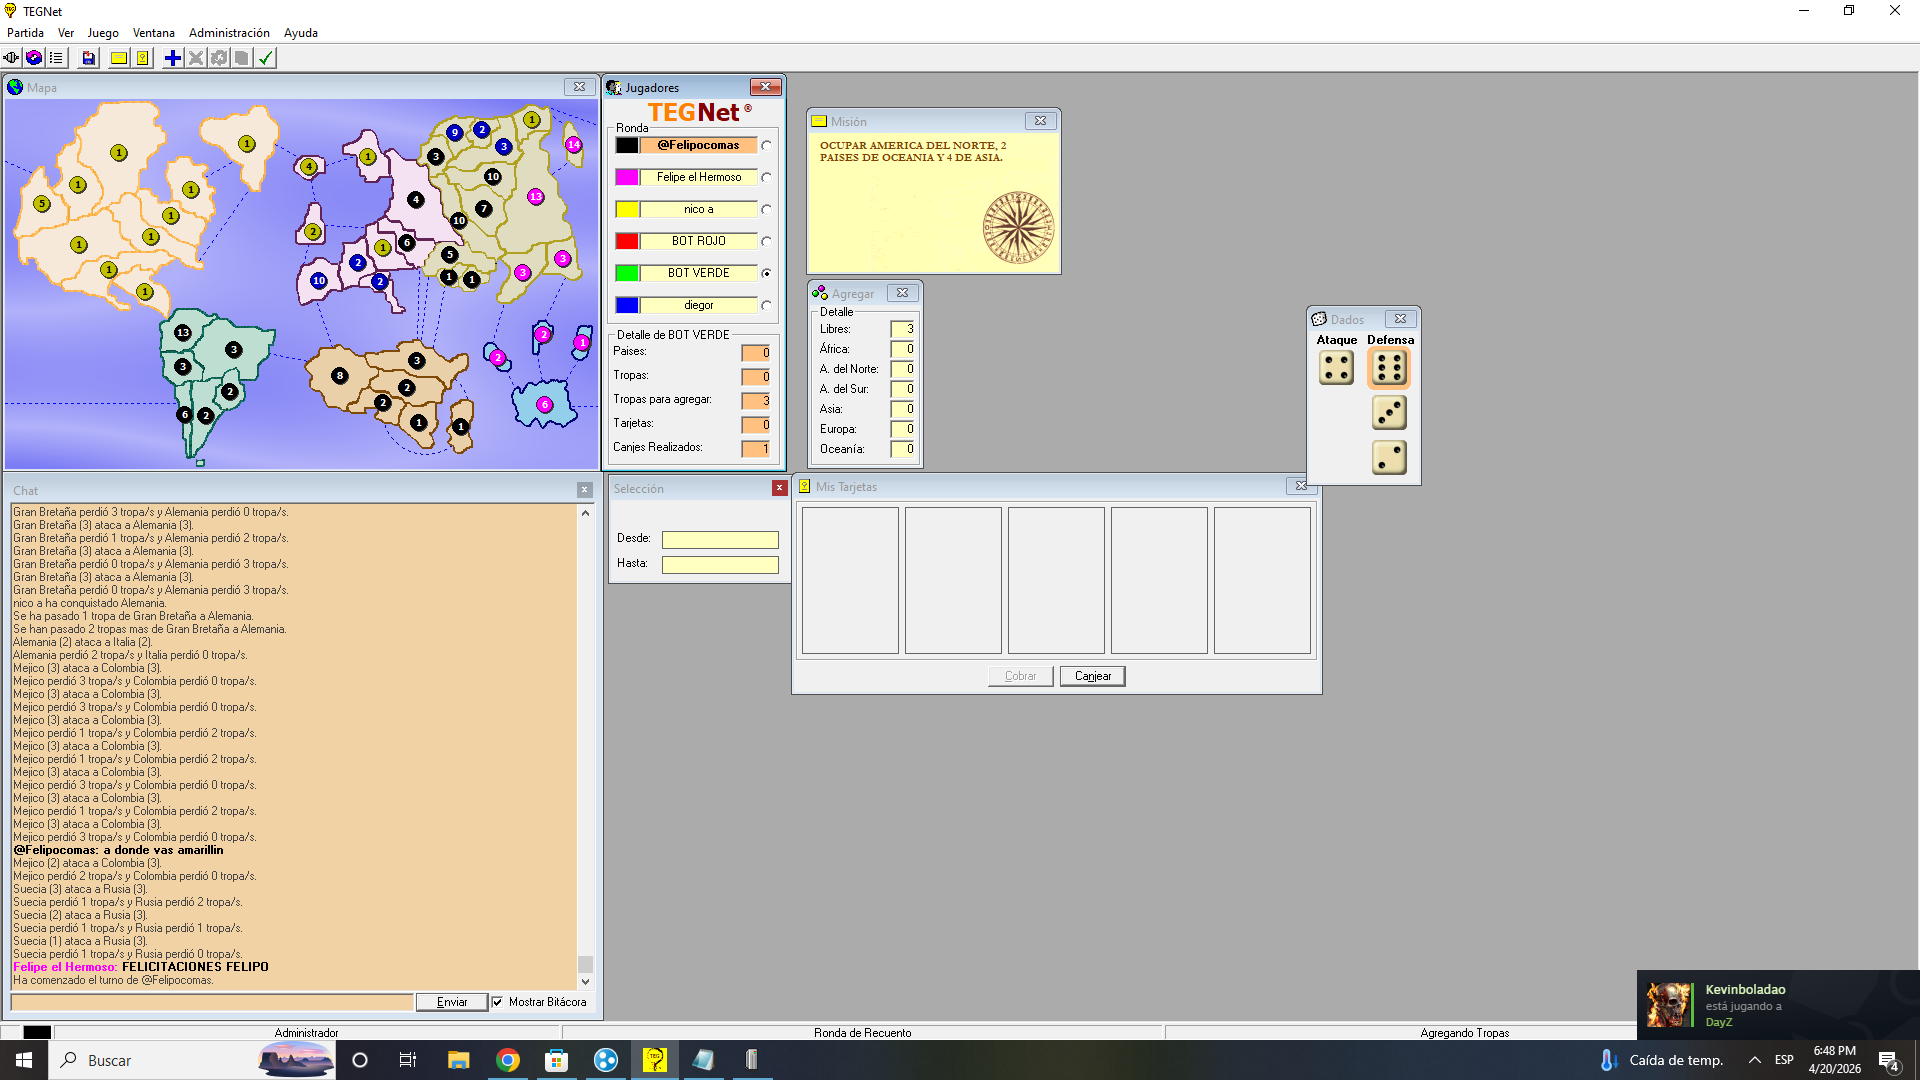The height and width of the screenshot is (1080, 1920).
Task: Show mission yellow card toolbar icon
Action: tap(119, 58)
